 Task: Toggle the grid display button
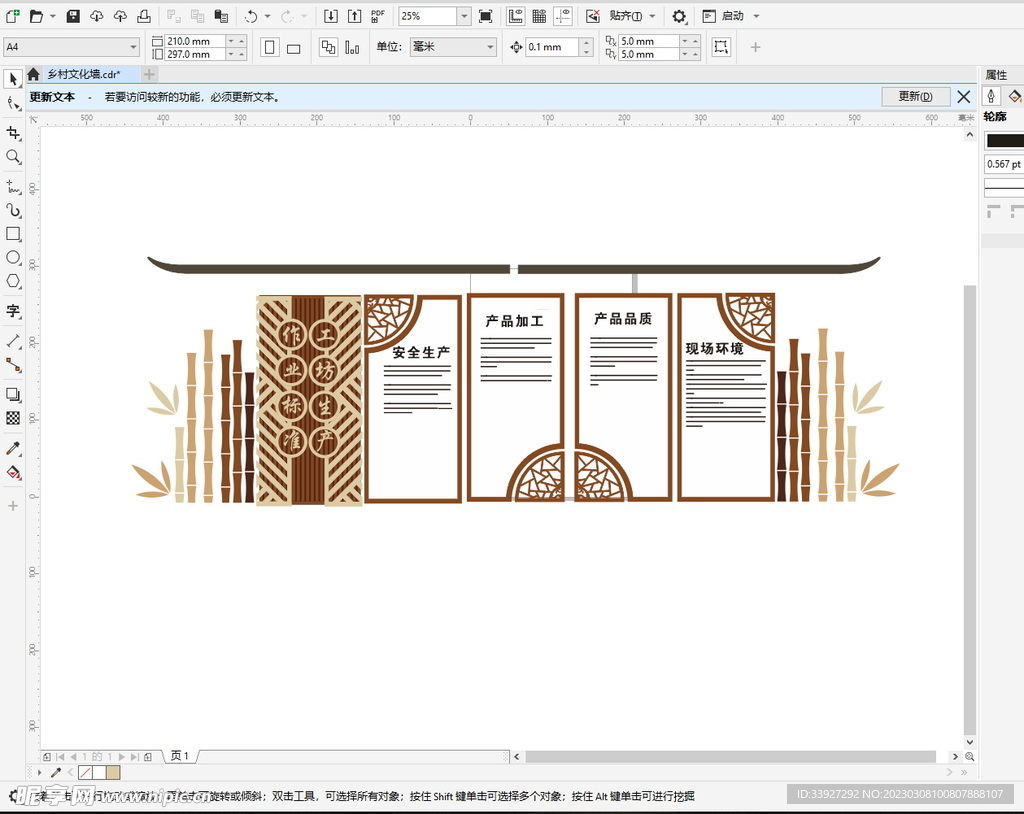[539, 16]
